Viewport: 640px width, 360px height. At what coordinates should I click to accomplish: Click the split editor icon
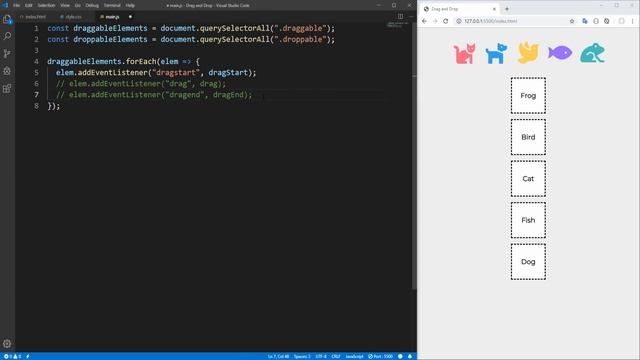tap(400, 16)
